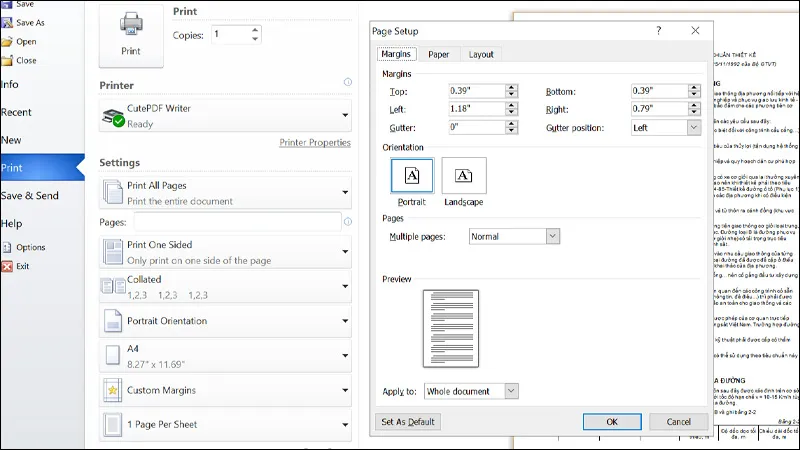The image size is (800, 450).
Task: Click the Page Setup help question mark
Action: 659,31
